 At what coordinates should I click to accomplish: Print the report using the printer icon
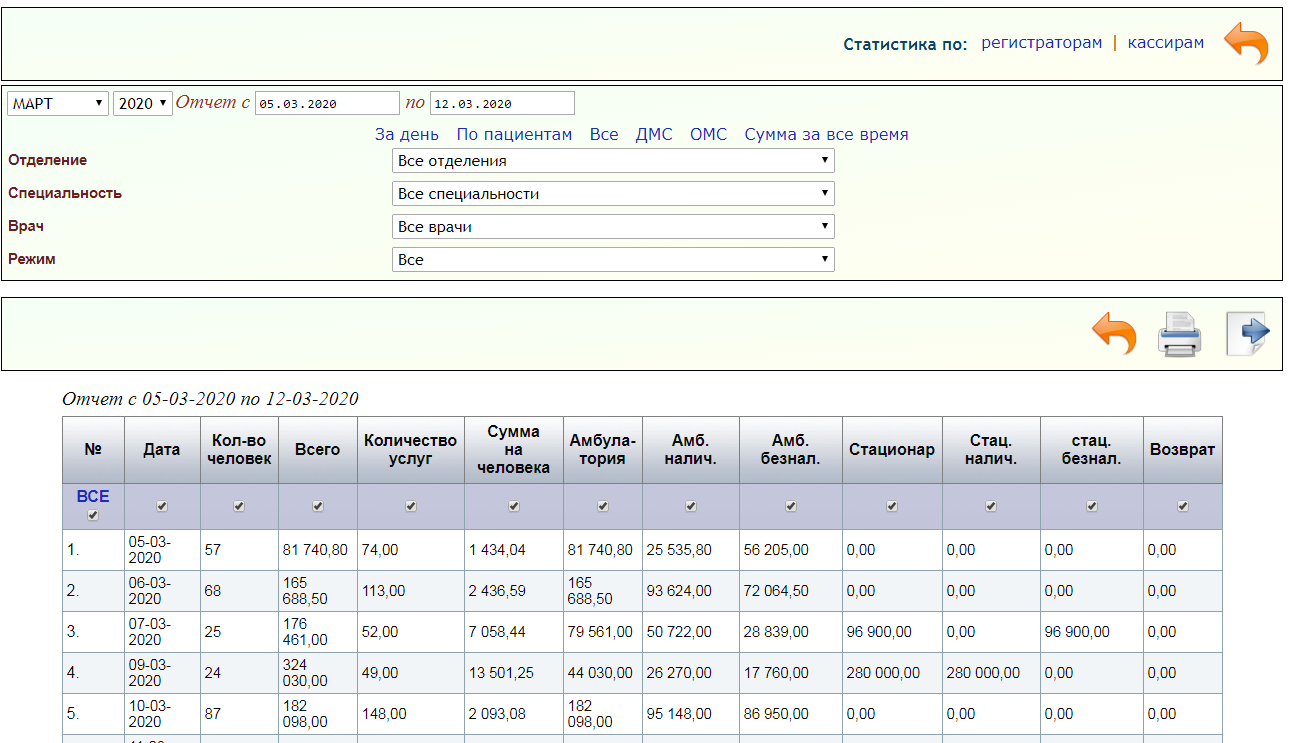pos(1179,334)
